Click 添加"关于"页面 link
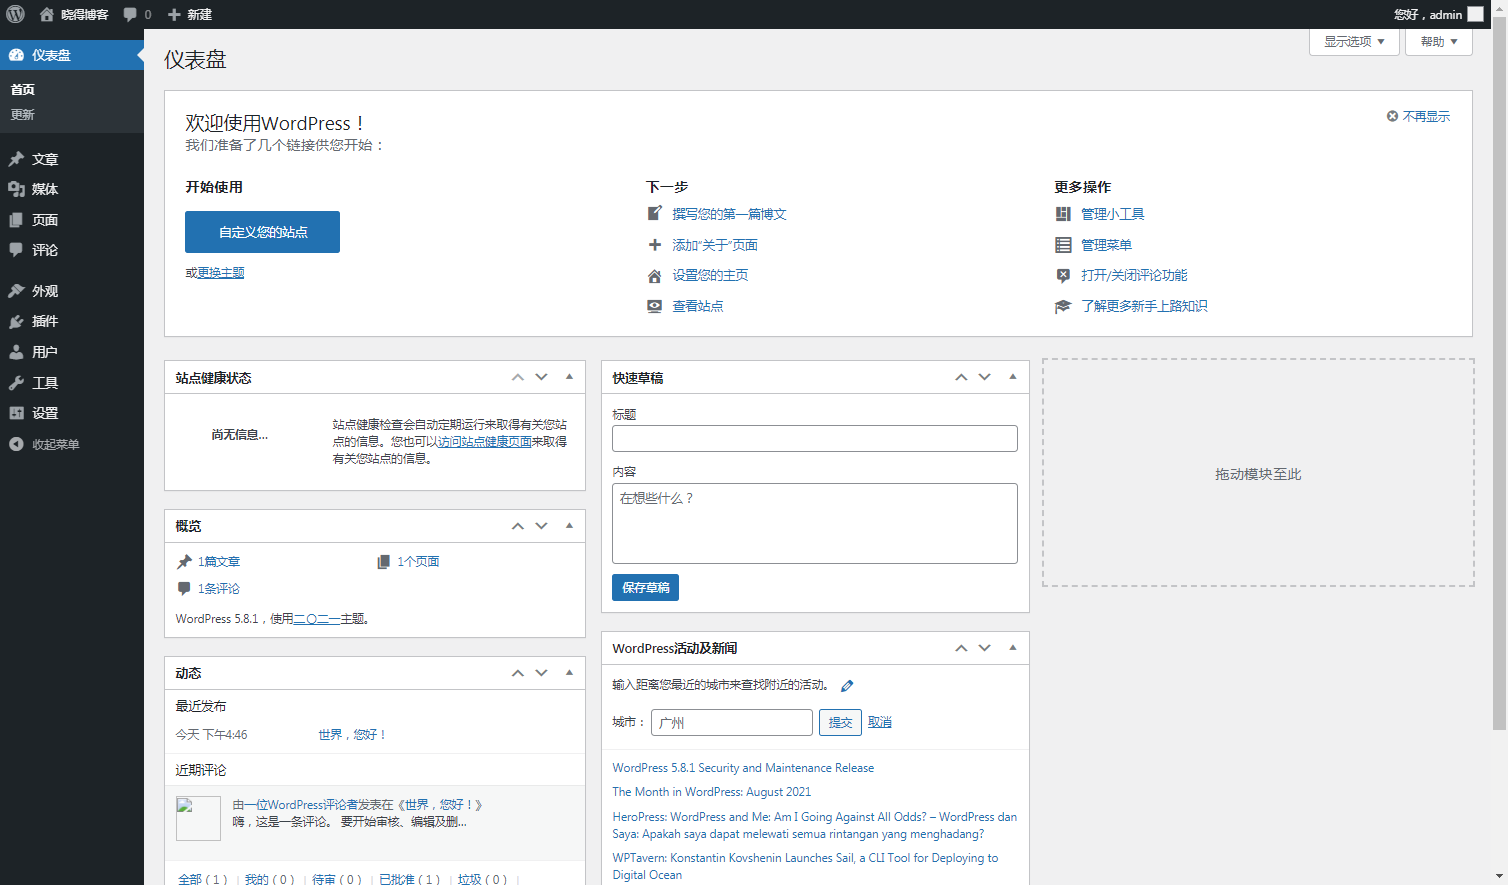 point(715,245)
